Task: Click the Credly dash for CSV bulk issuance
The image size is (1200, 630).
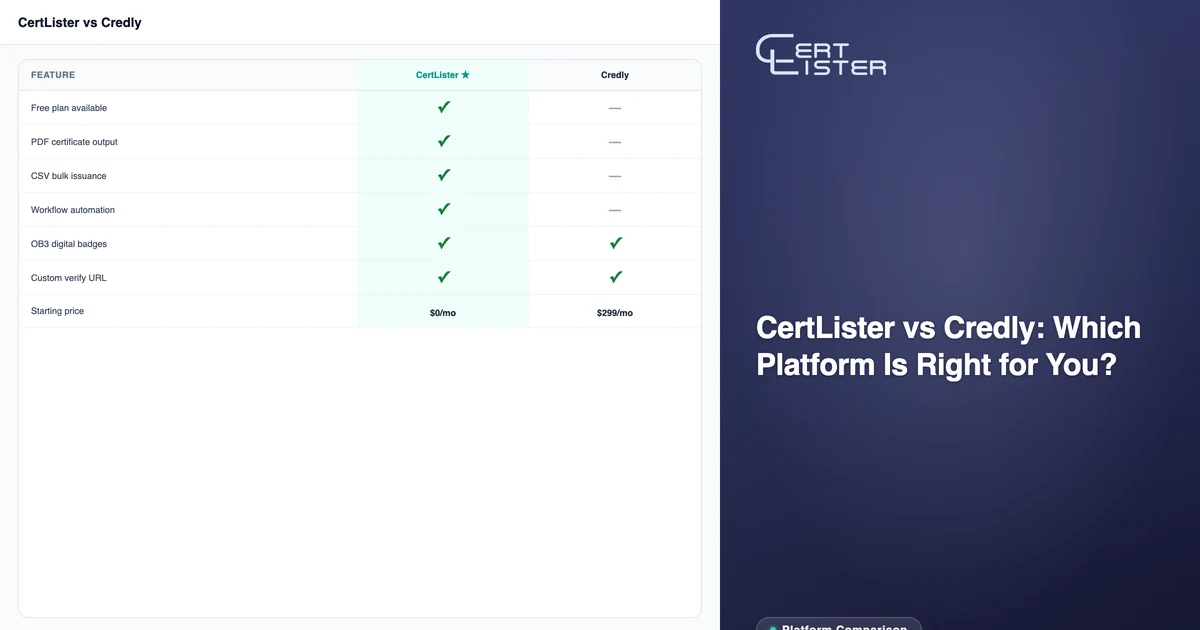Action: 615,176
